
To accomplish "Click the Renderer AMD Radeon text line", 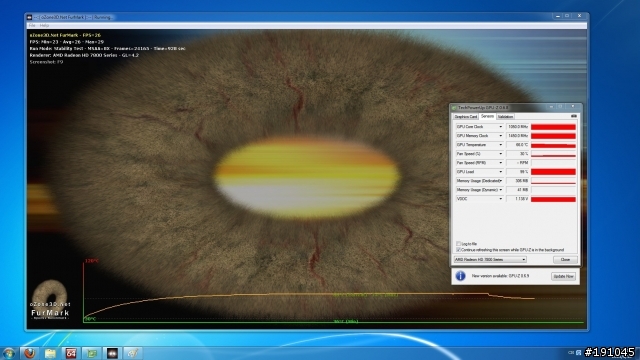I will pos(84,55).
